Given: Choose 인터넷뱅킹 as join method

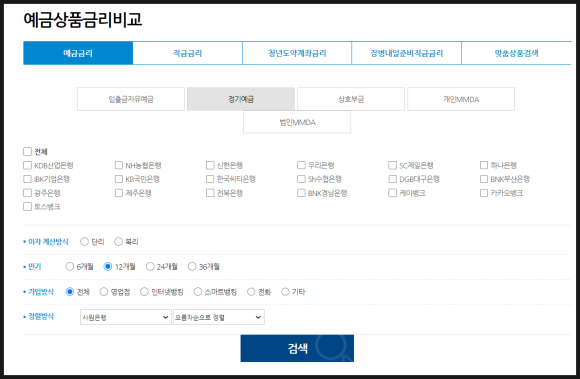Looking at the screenshot, I should [x=144, y=292].
